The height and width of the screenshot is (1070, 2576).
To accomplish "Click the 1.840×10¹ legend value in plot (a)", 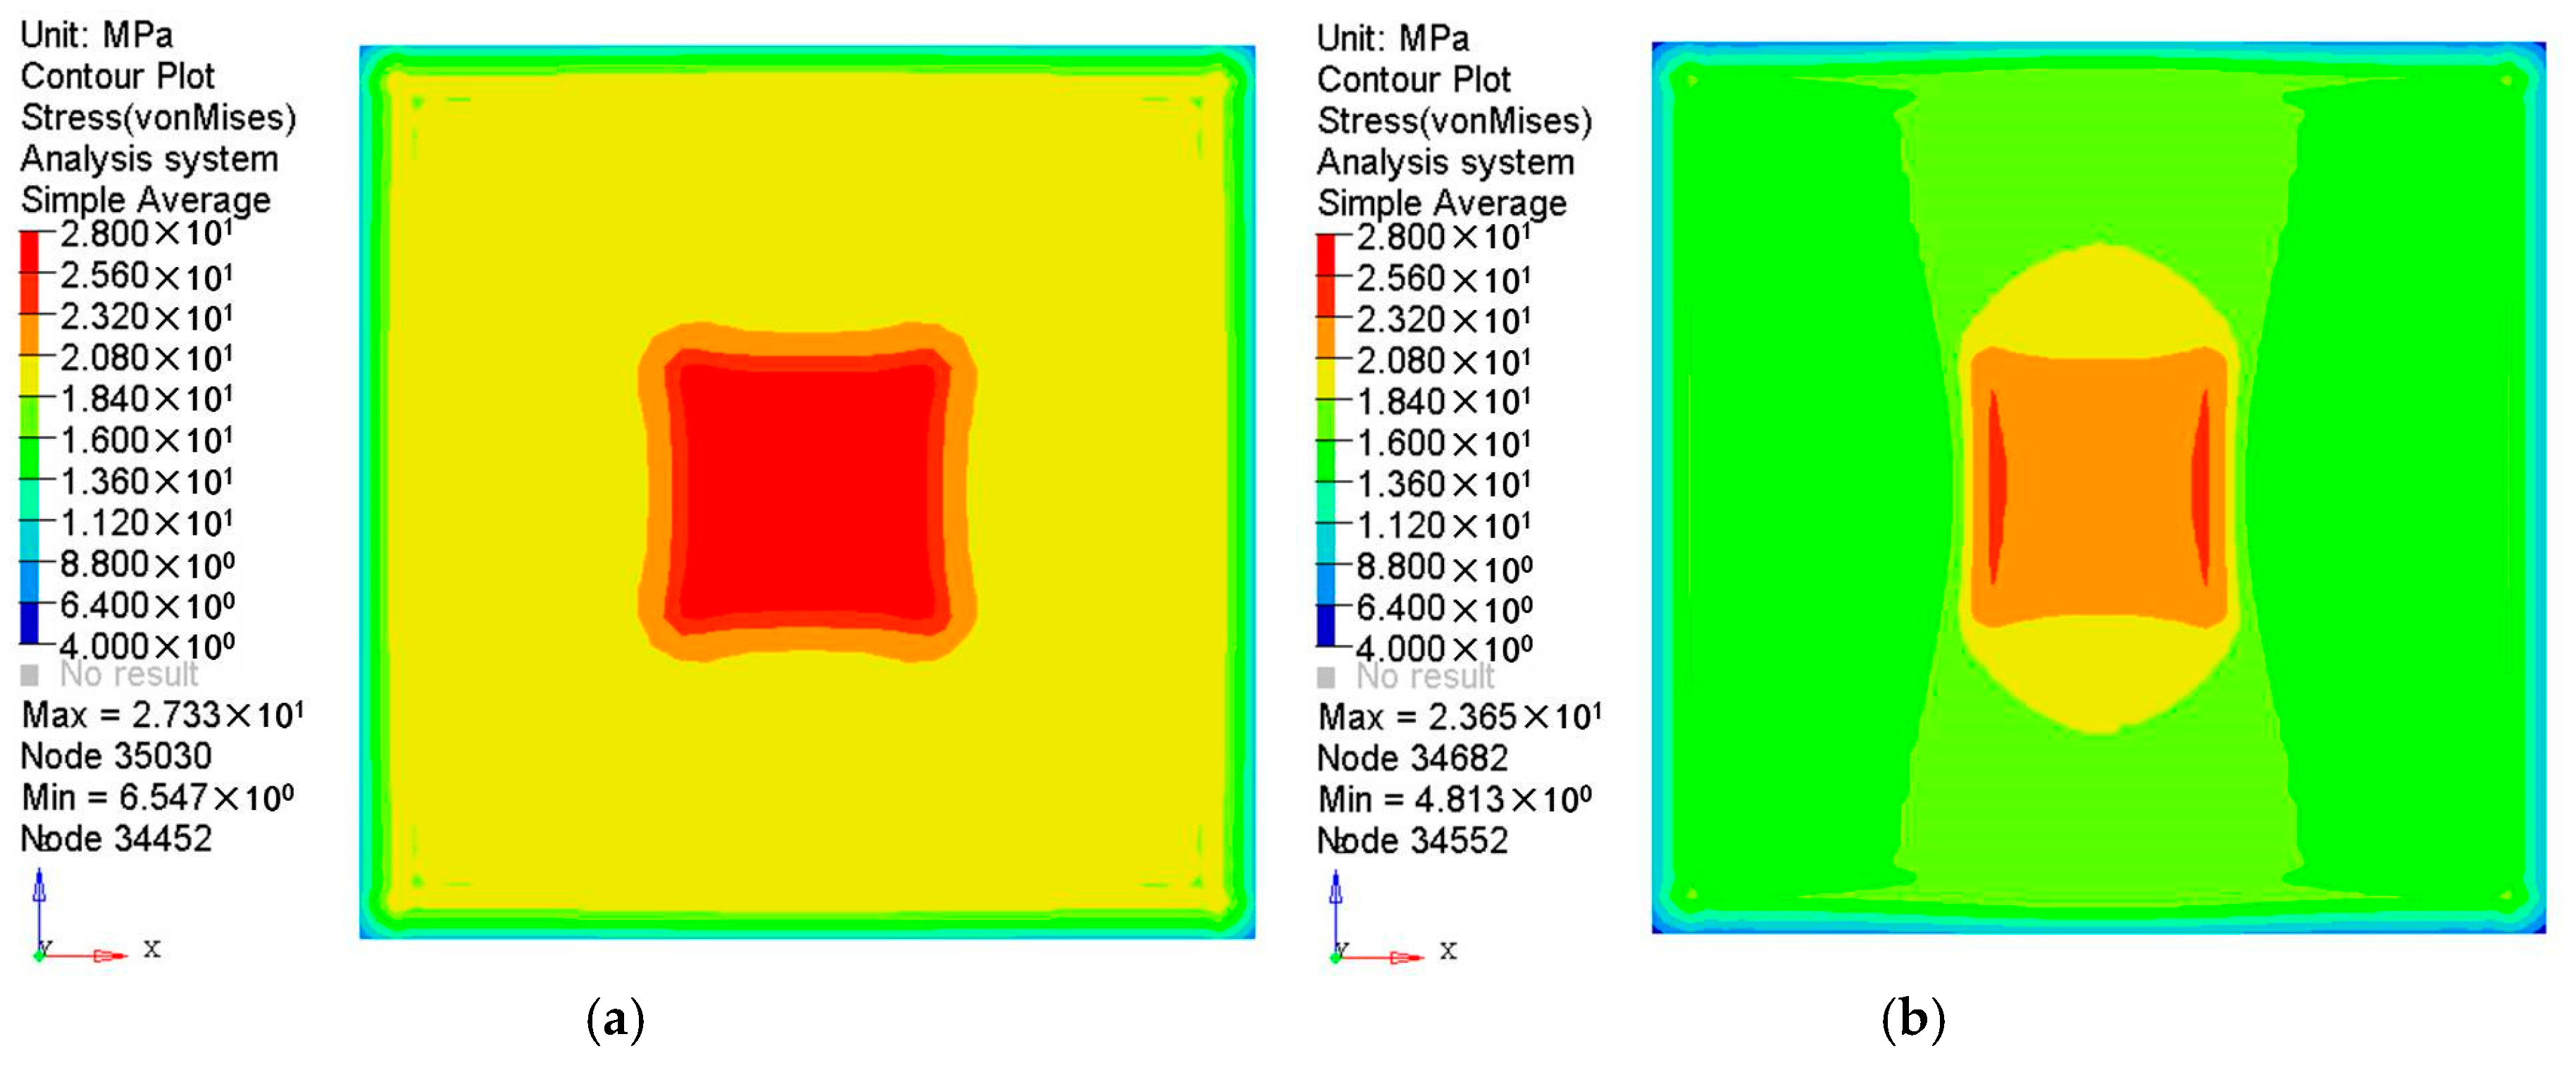I will [x=146, y=399].
